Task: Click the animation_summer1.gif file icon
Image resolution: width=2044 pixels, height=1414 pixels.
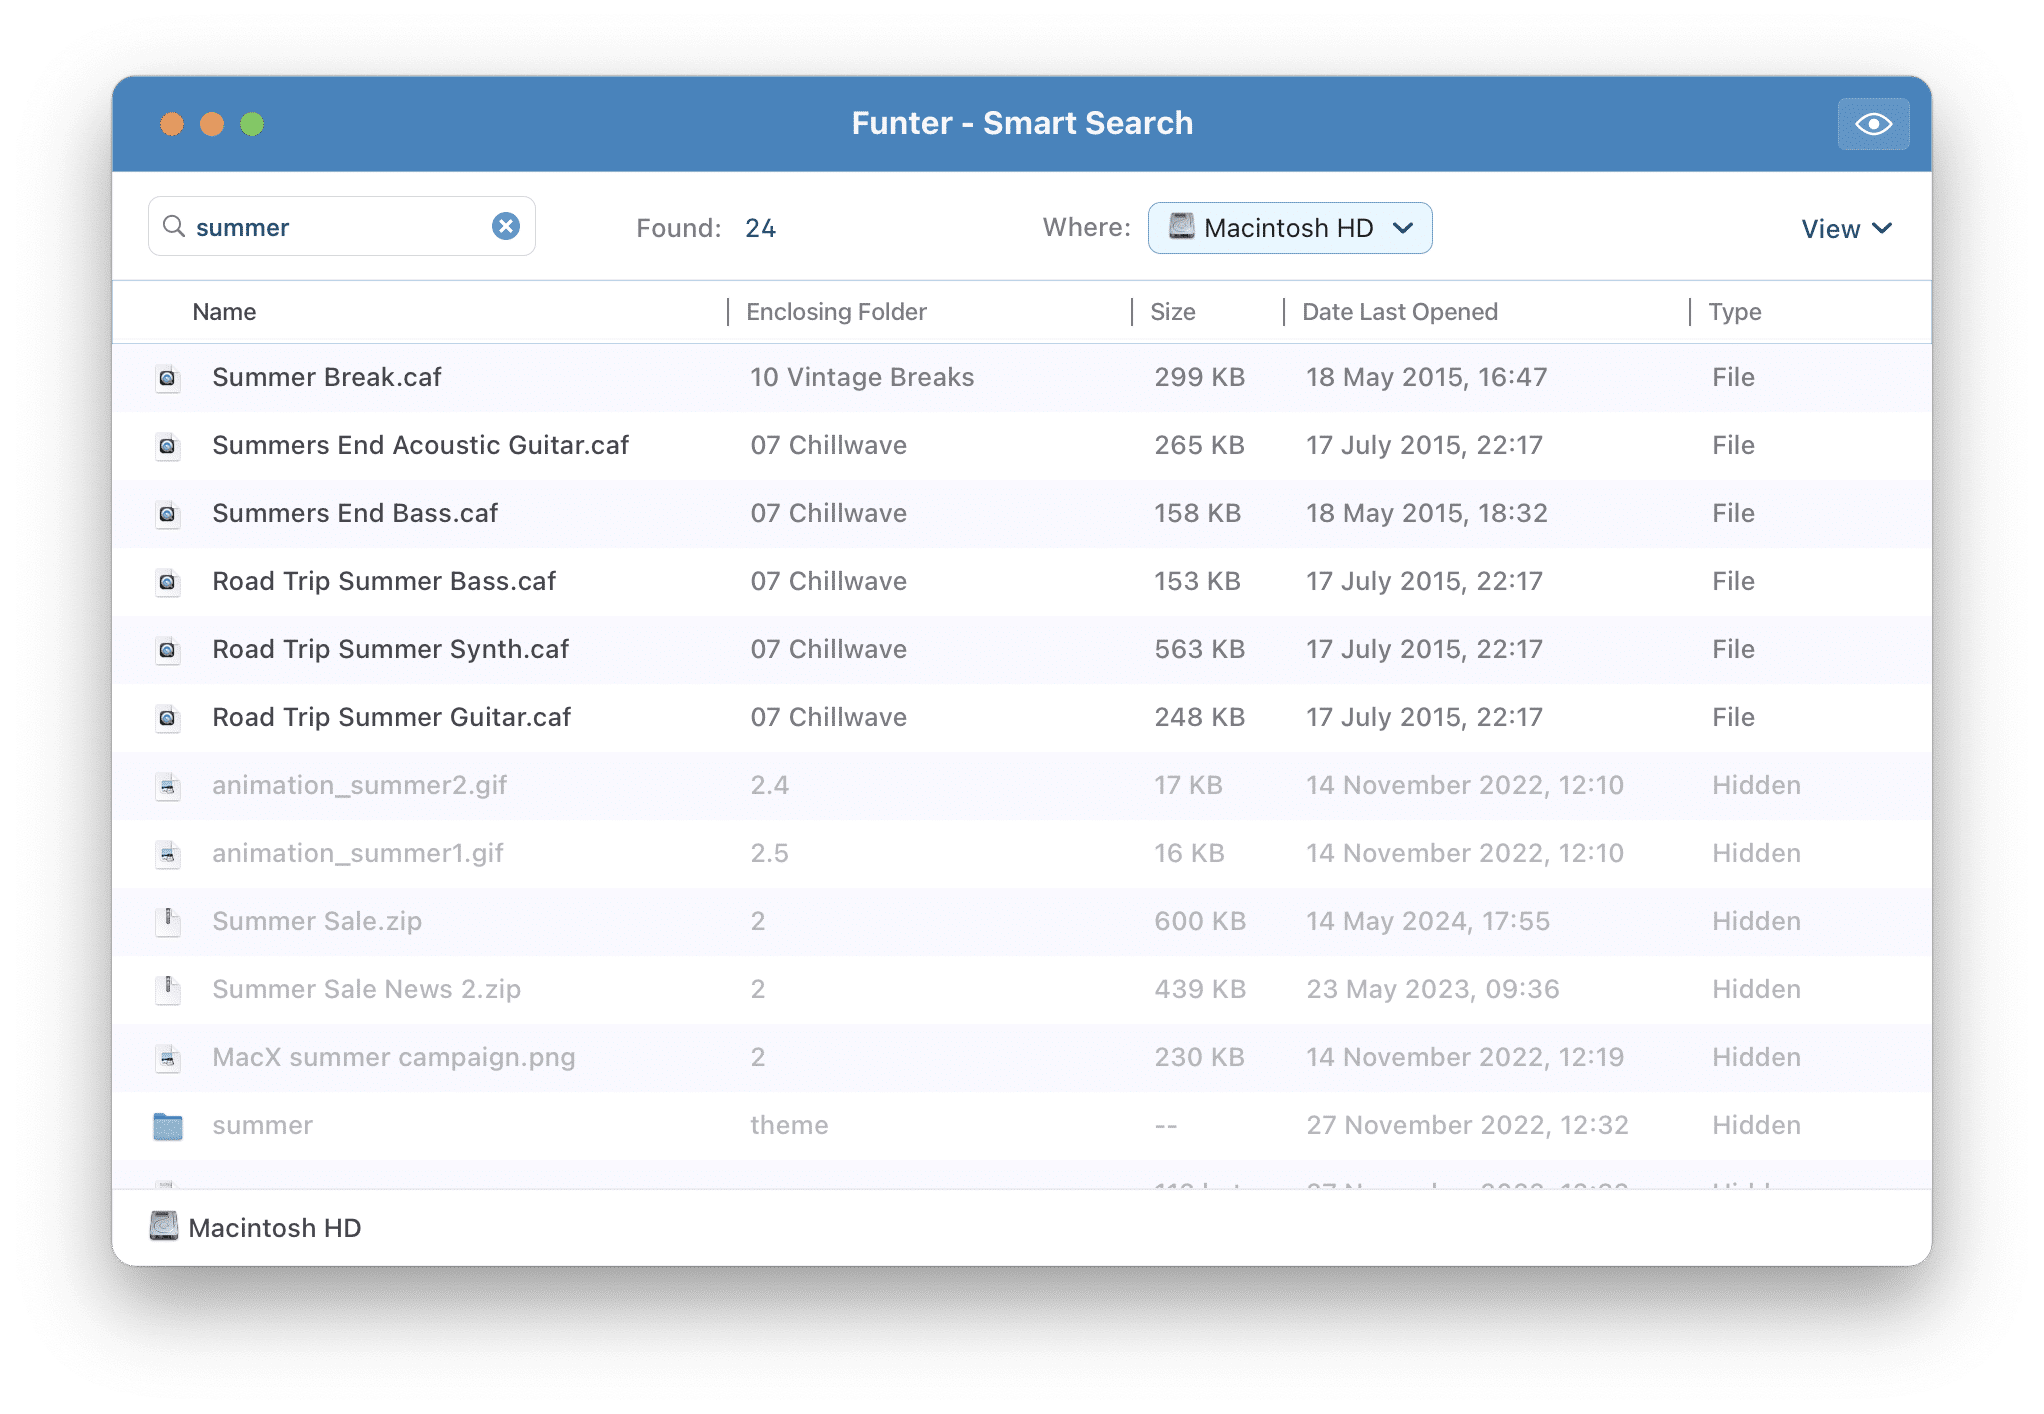Action: pyautogui.click(x=168, y=854)
